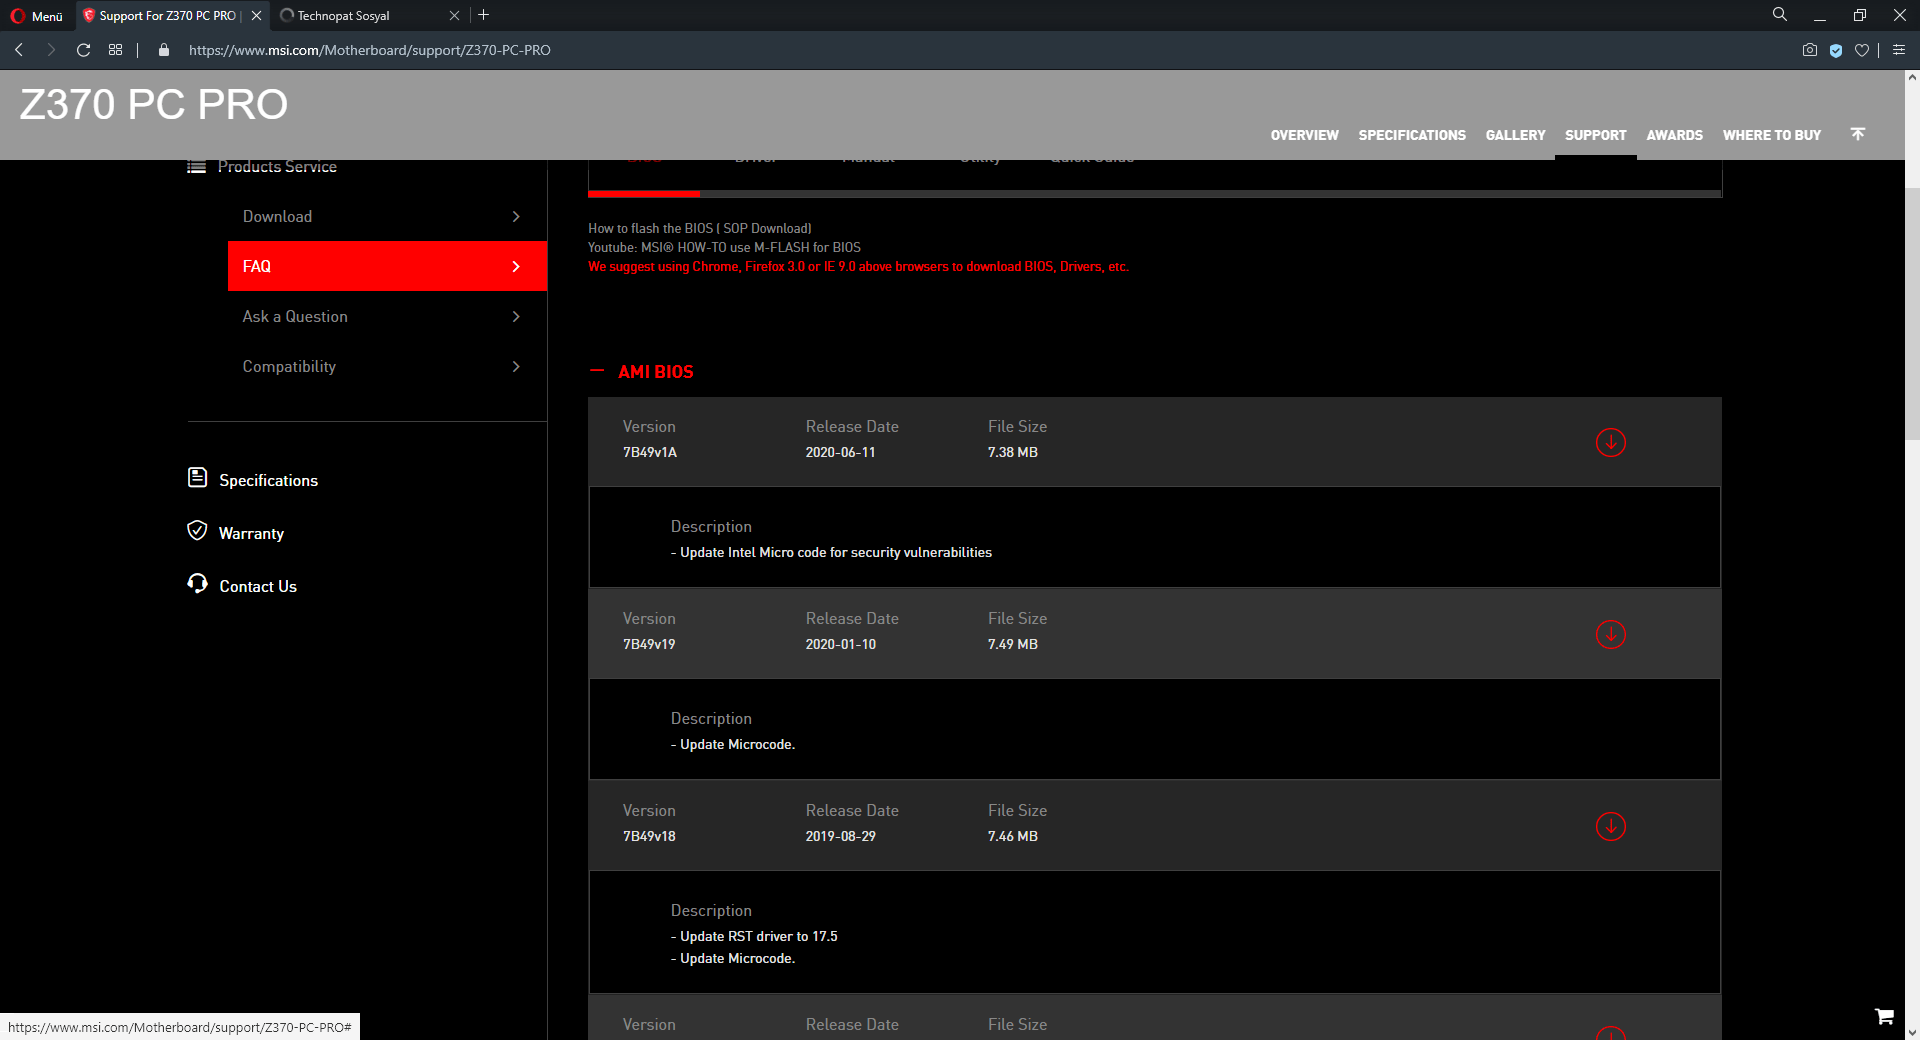
Task: Open Opera Menu button
Action: (37, 15)
